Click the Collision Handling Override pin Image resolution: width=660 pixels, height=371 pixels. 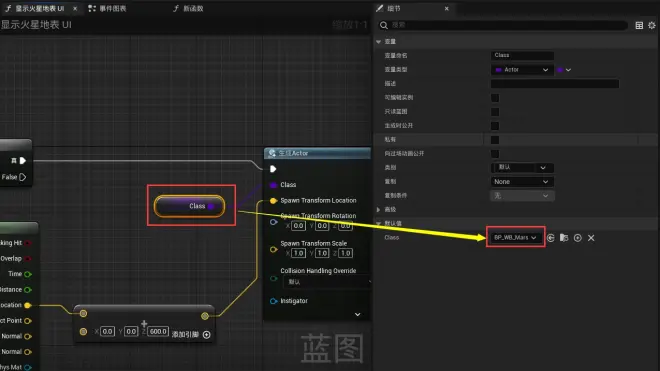coord(273,278)
